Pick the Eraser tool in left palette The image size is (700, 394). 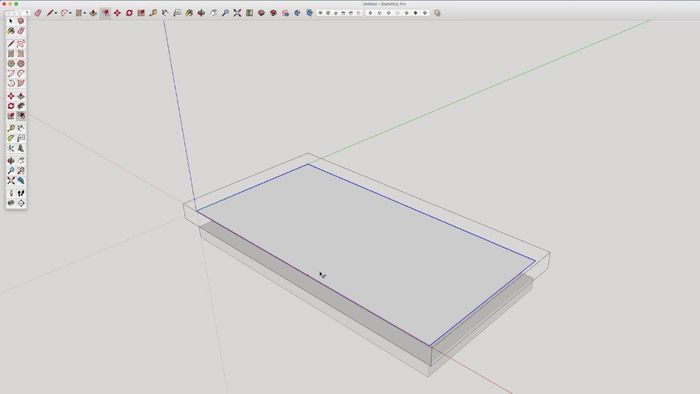[21, 31]
